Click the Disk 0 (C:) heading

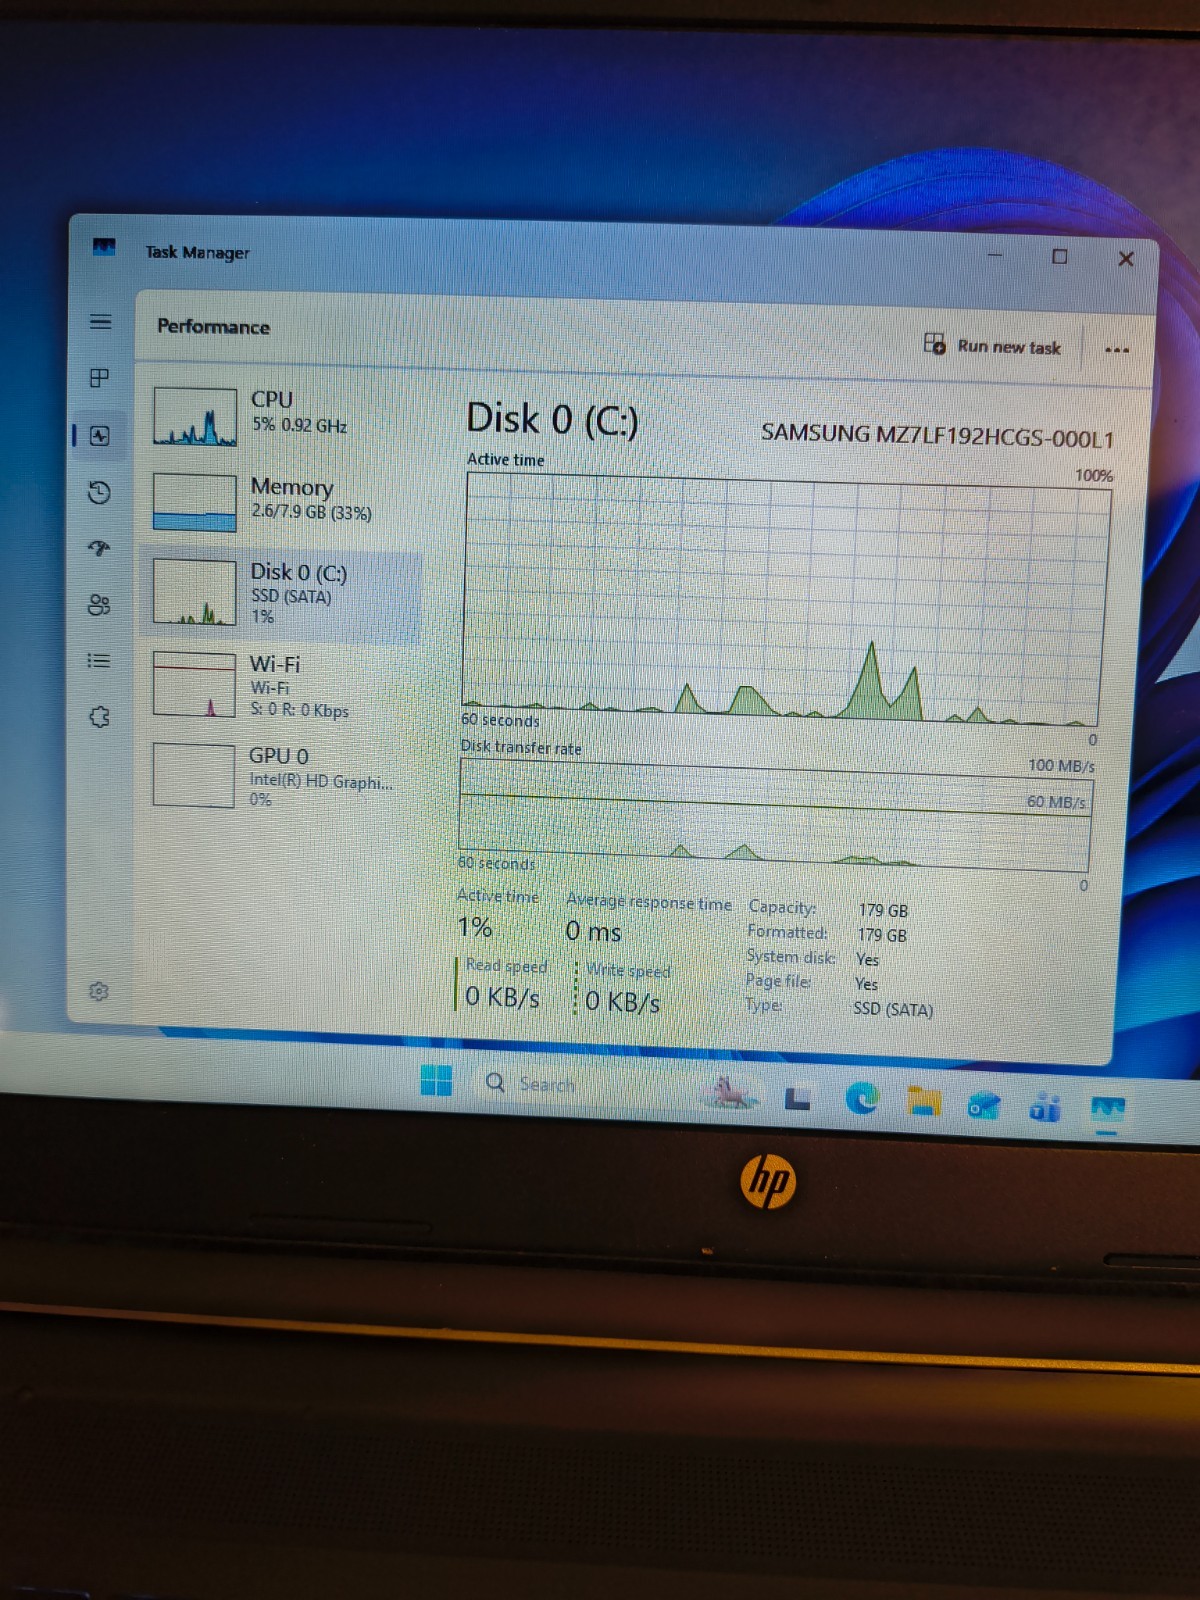(552, 420)
